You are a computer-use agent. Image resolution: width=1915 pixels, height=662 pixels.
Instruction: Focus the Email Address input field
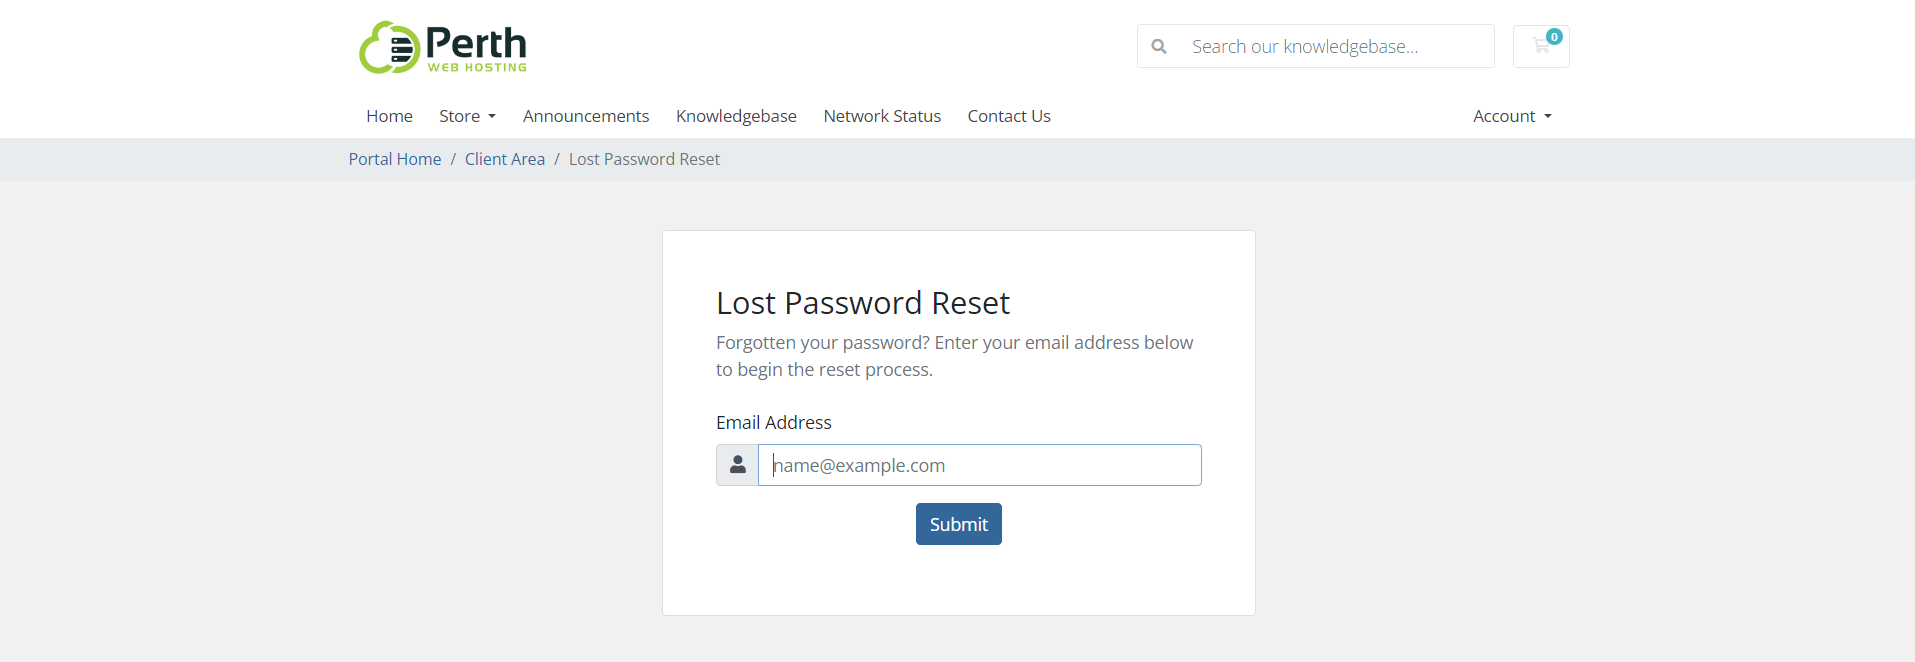click(x=980, y=465)
